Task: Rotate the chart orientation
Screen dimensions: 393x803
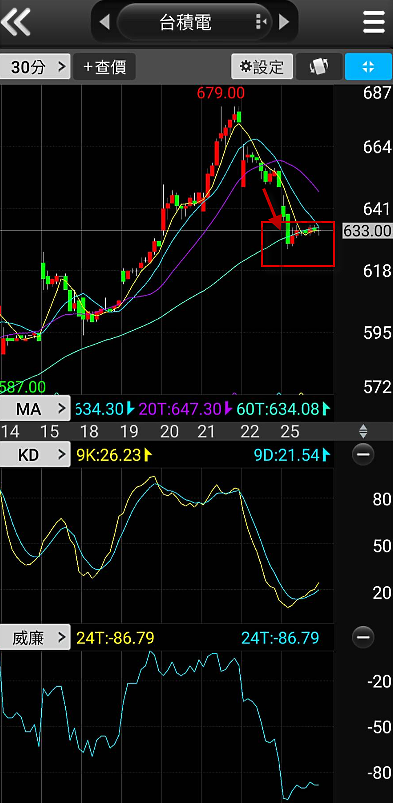Action: (319, 67)
